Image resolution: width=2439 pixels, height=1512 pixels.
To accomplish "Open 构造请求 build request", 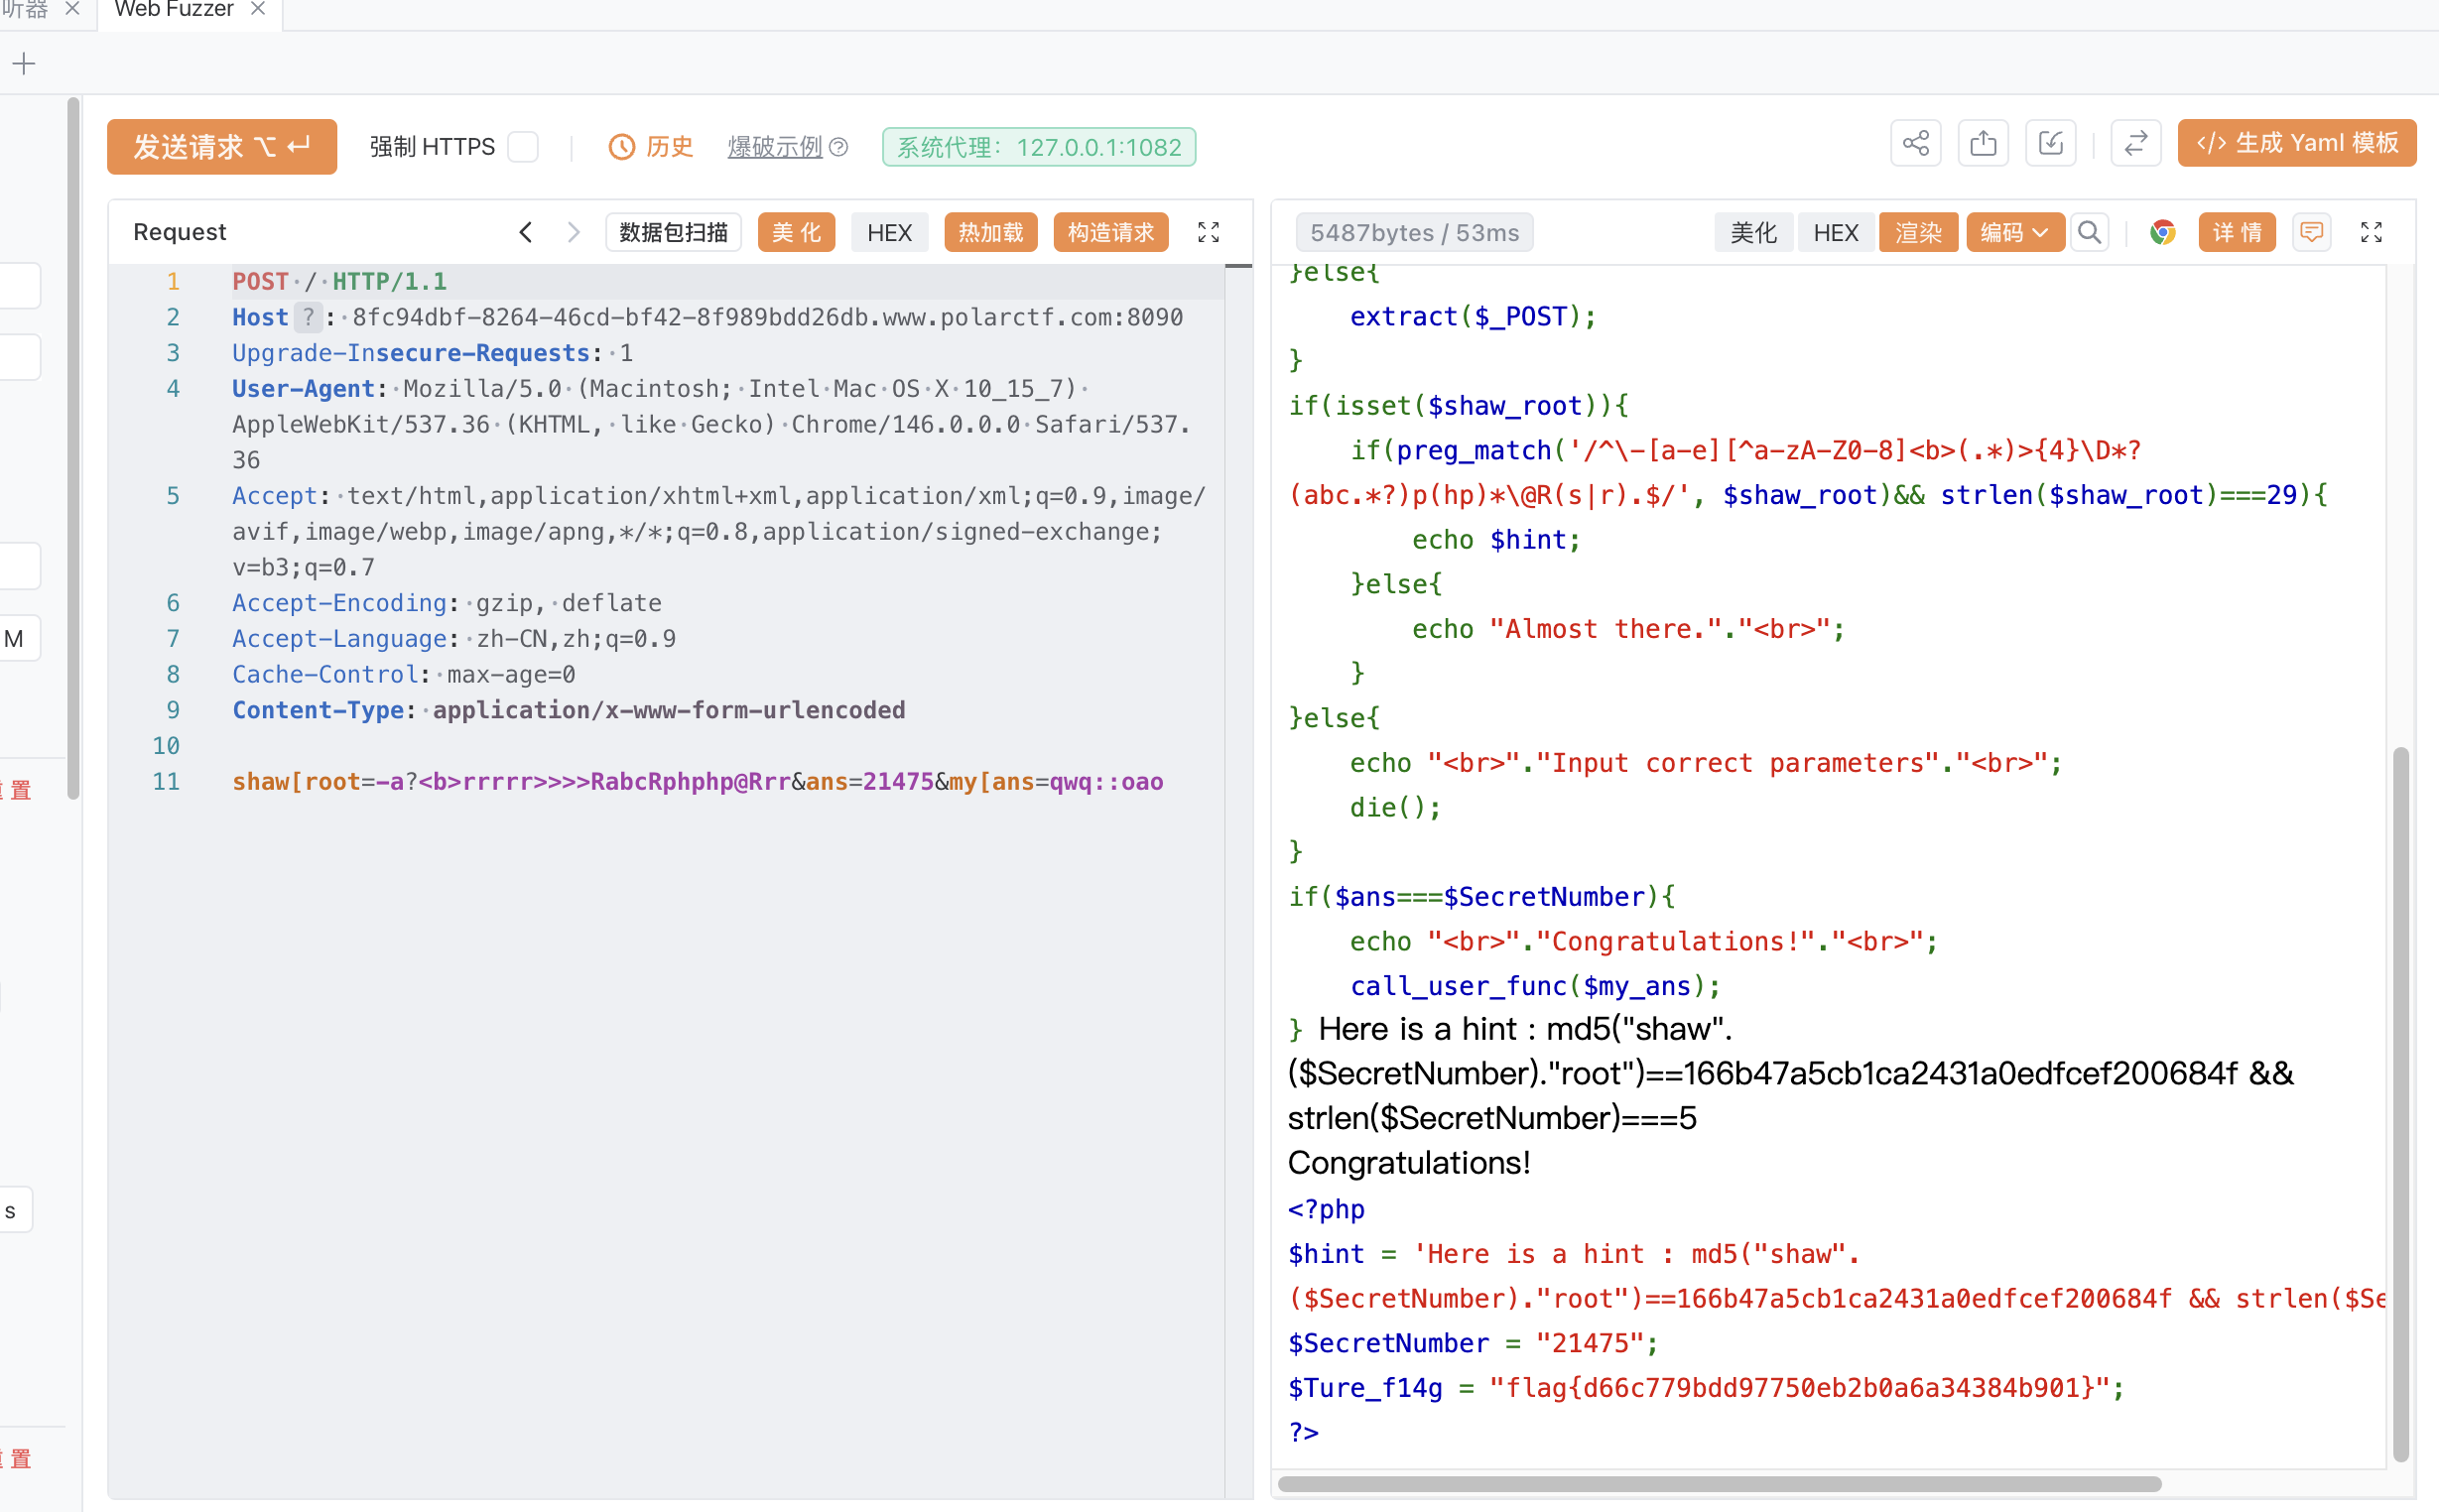I will click(x=1110, y=232).
